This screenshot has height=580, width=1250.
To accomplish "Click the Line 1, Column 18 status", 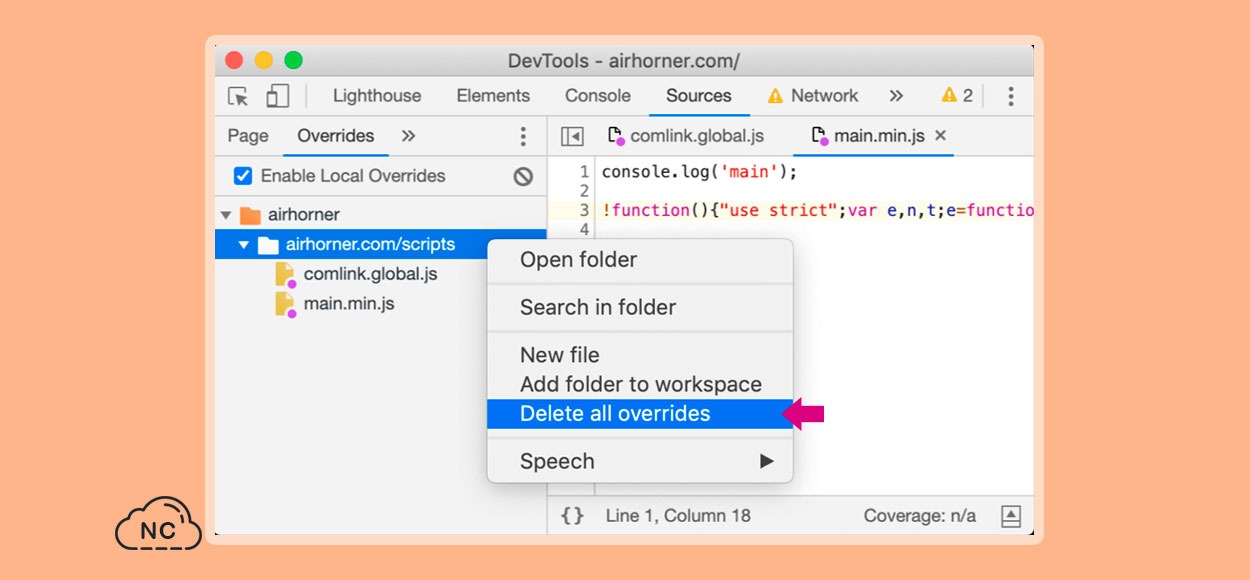I will [x=678, y=516].
